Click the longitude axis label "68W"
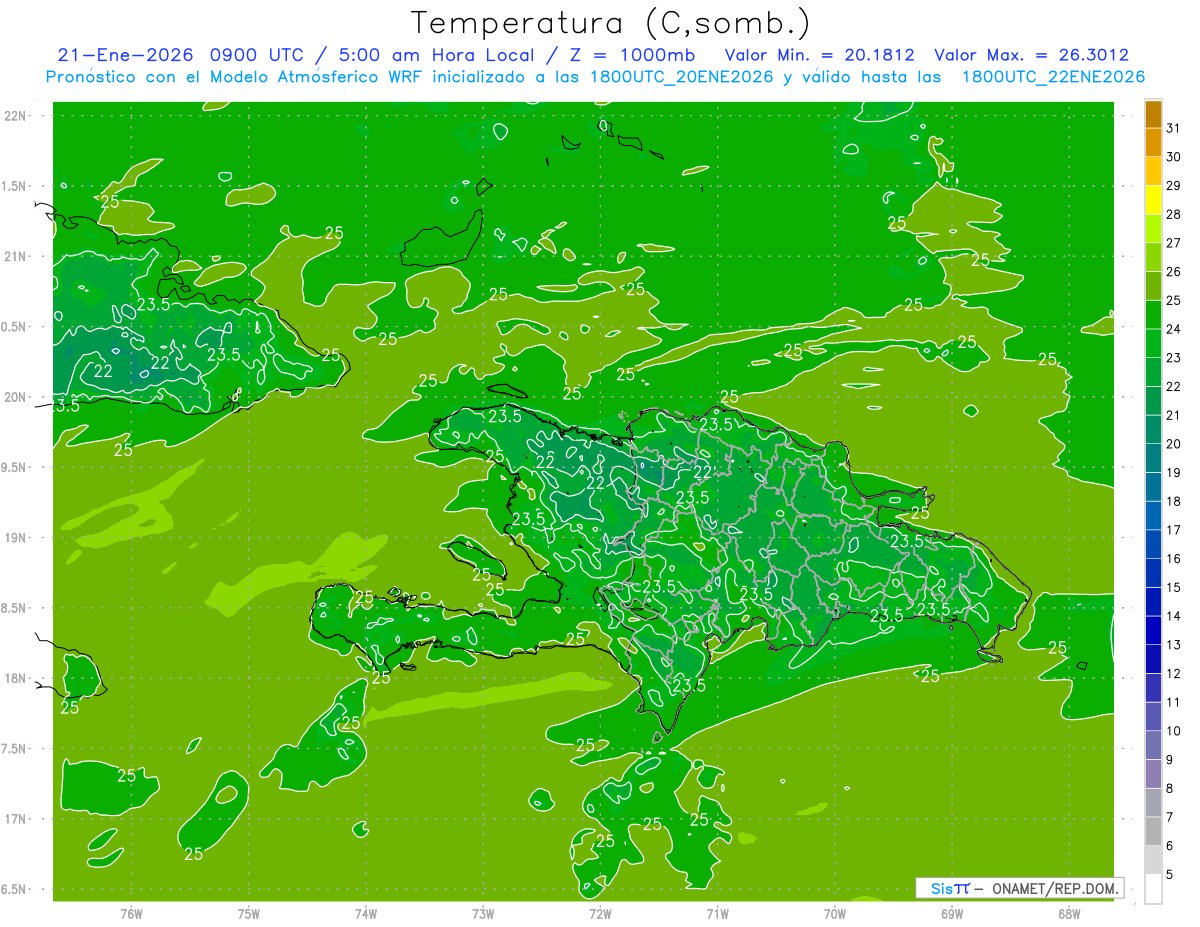 coord(1069,914)
